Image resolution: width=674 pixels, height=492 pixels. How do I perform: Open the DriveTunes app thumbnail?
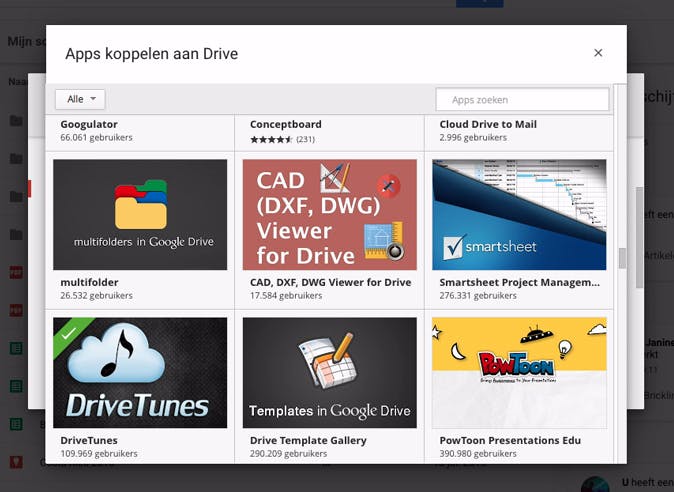[140, 373]
